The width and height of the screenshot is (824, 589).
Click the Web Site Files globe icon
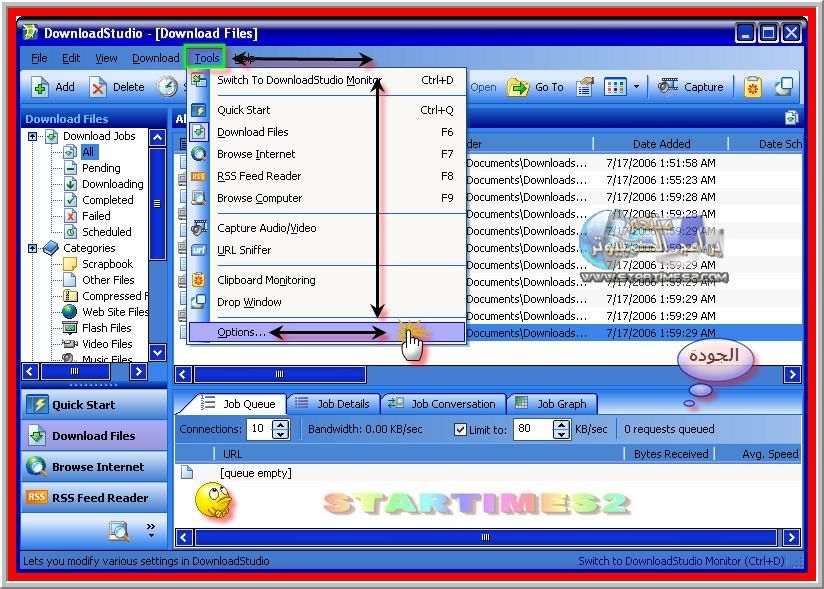69,312
